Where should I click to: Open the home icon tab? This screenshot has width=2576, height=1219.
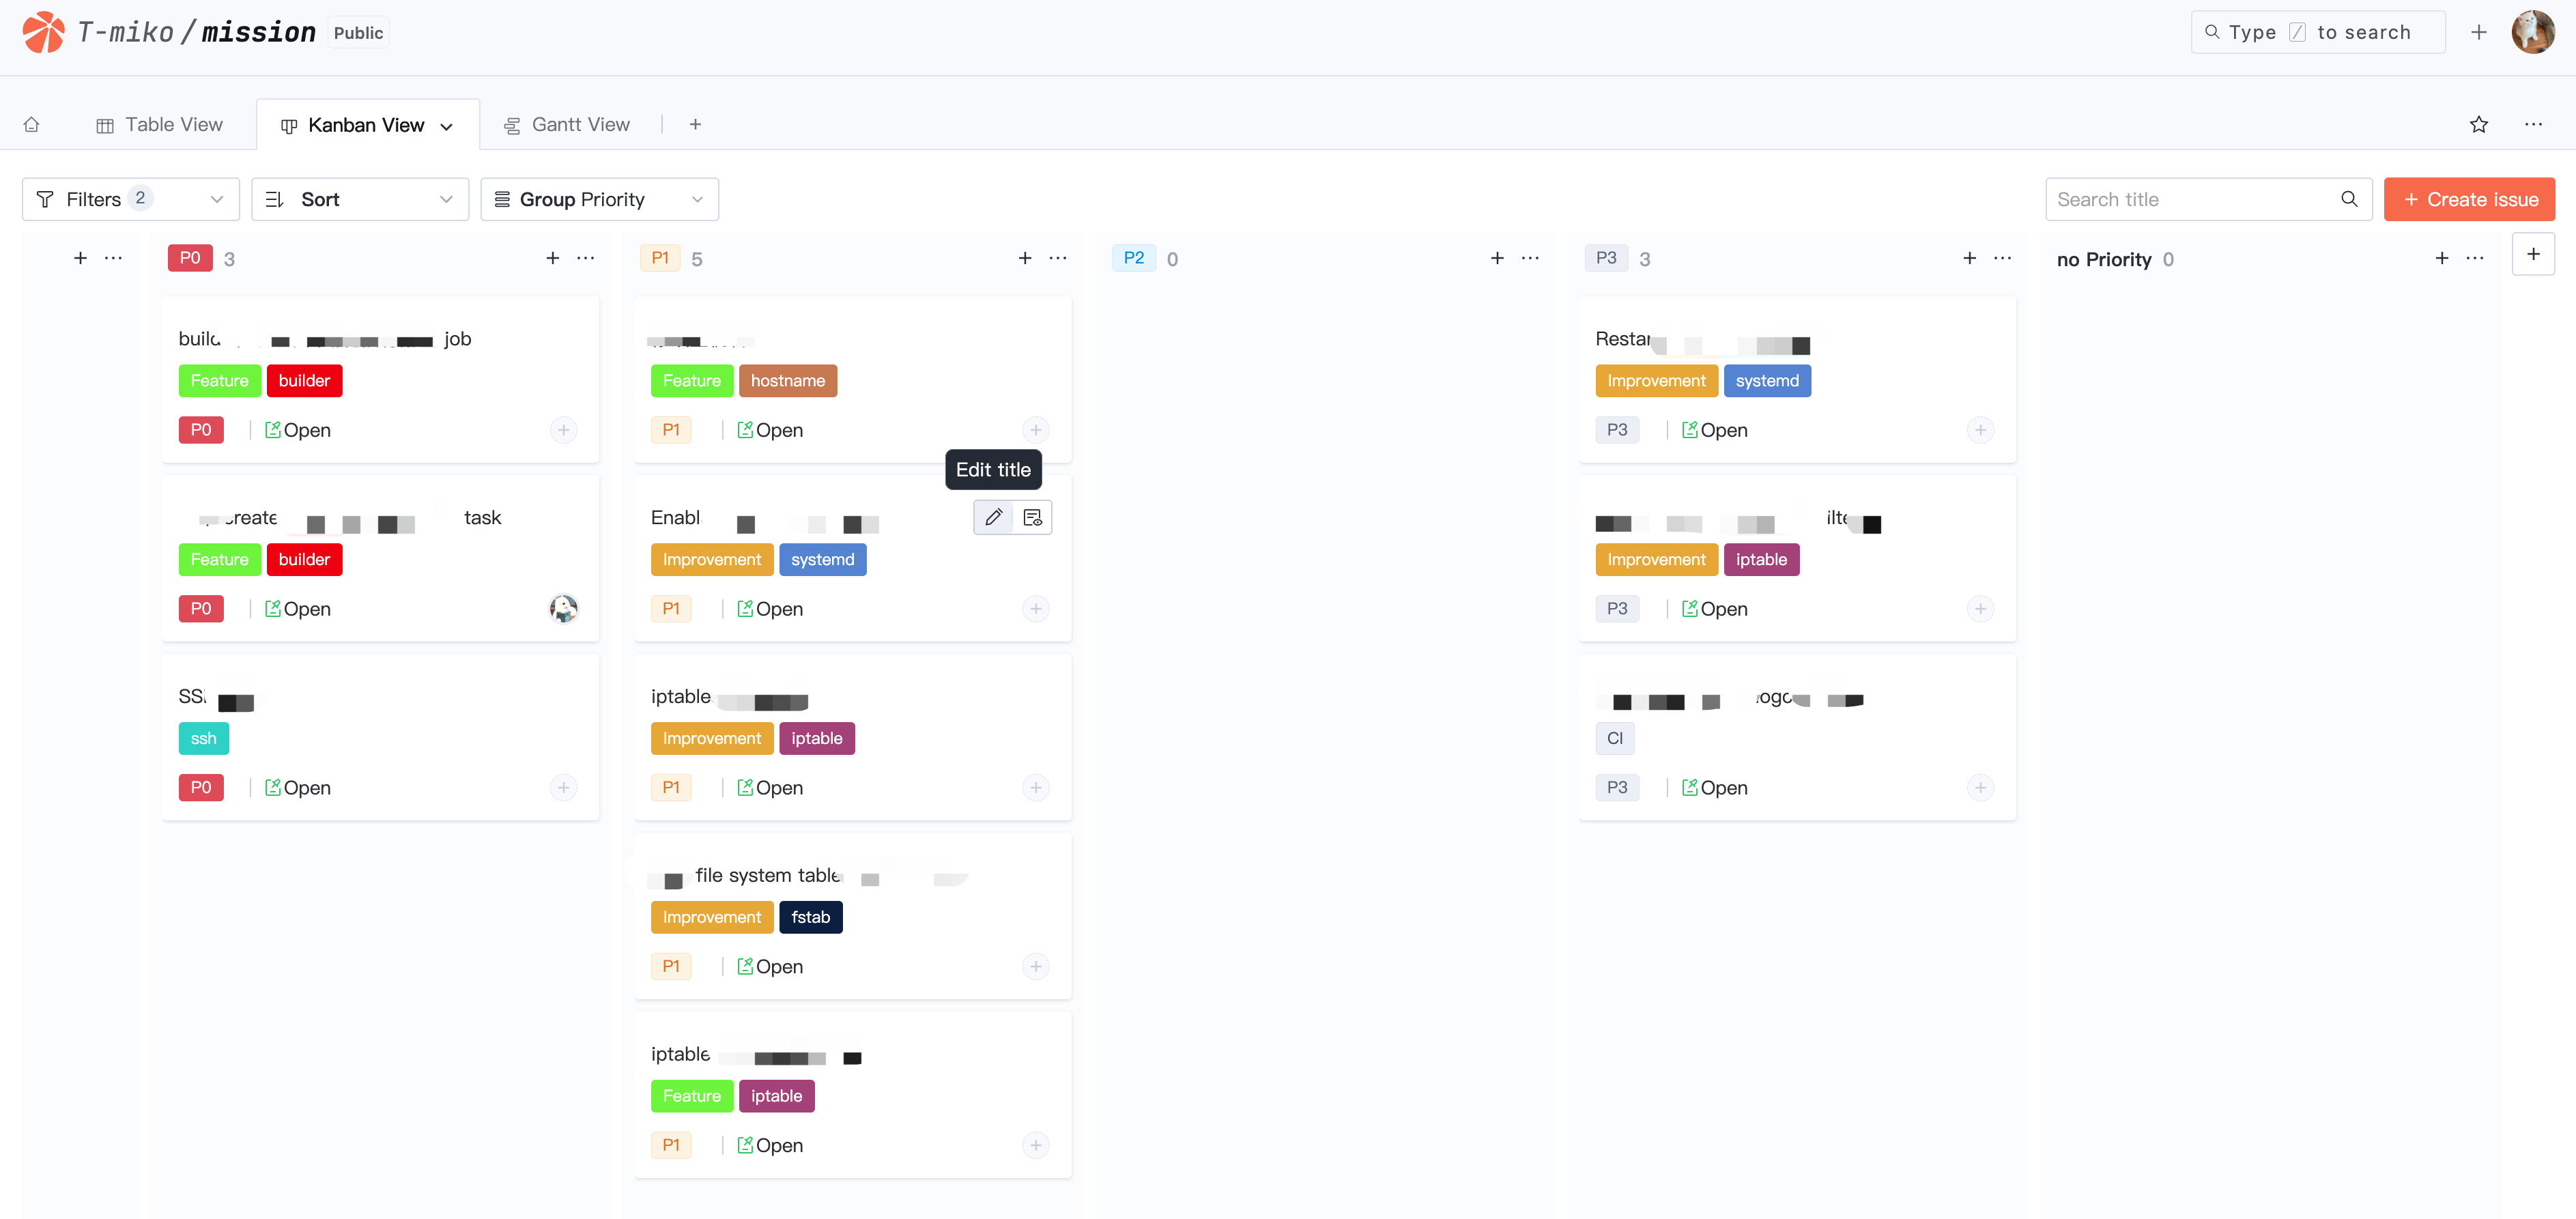pyautogui.click(x=32, y=125)
